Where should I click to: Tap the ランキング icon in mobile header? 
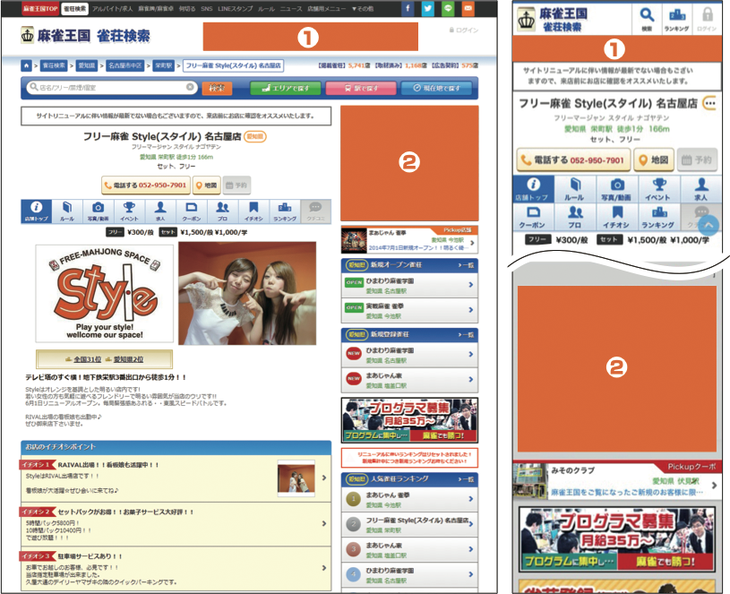(x=676, y=20)
